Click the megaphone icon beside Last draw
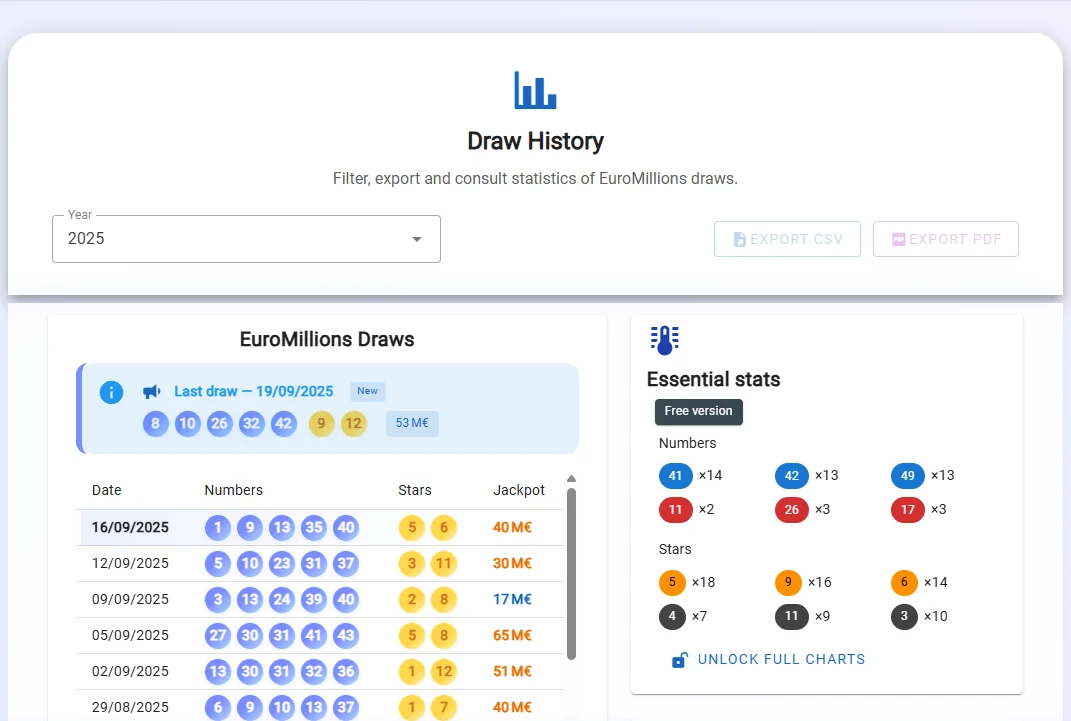This screenshot has height=721, width=1071. tap(151, 392)
